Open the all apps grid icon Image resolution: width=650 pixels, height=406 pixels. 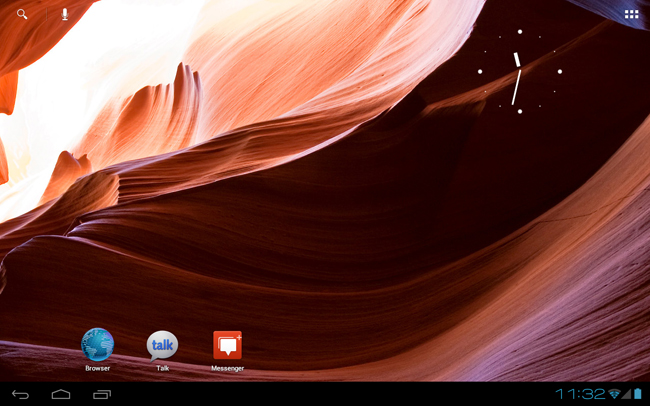[x=631, y=14]
